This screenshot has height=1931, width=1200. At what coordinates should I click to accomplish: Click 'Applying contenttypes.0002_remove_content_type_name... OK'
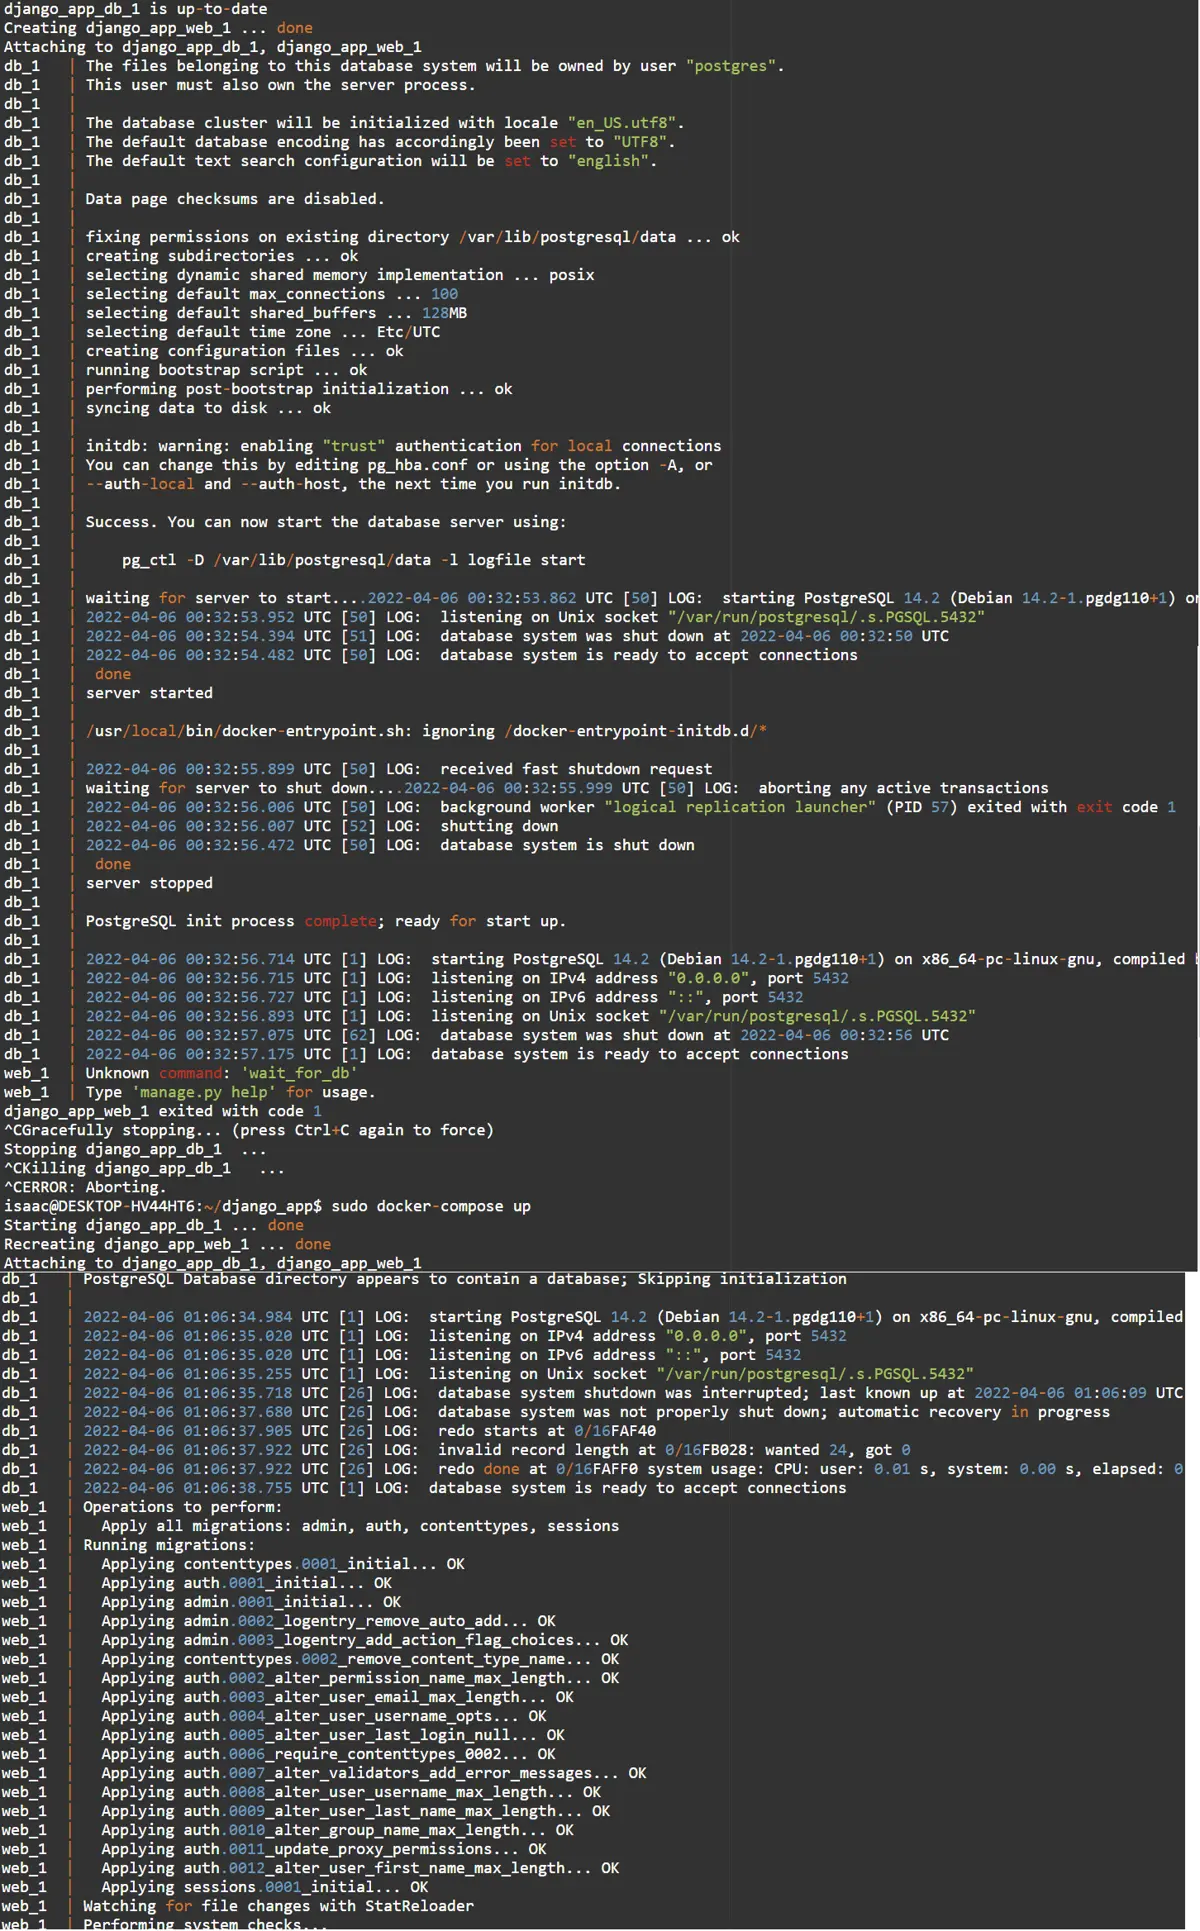[x=360, y=1659]
